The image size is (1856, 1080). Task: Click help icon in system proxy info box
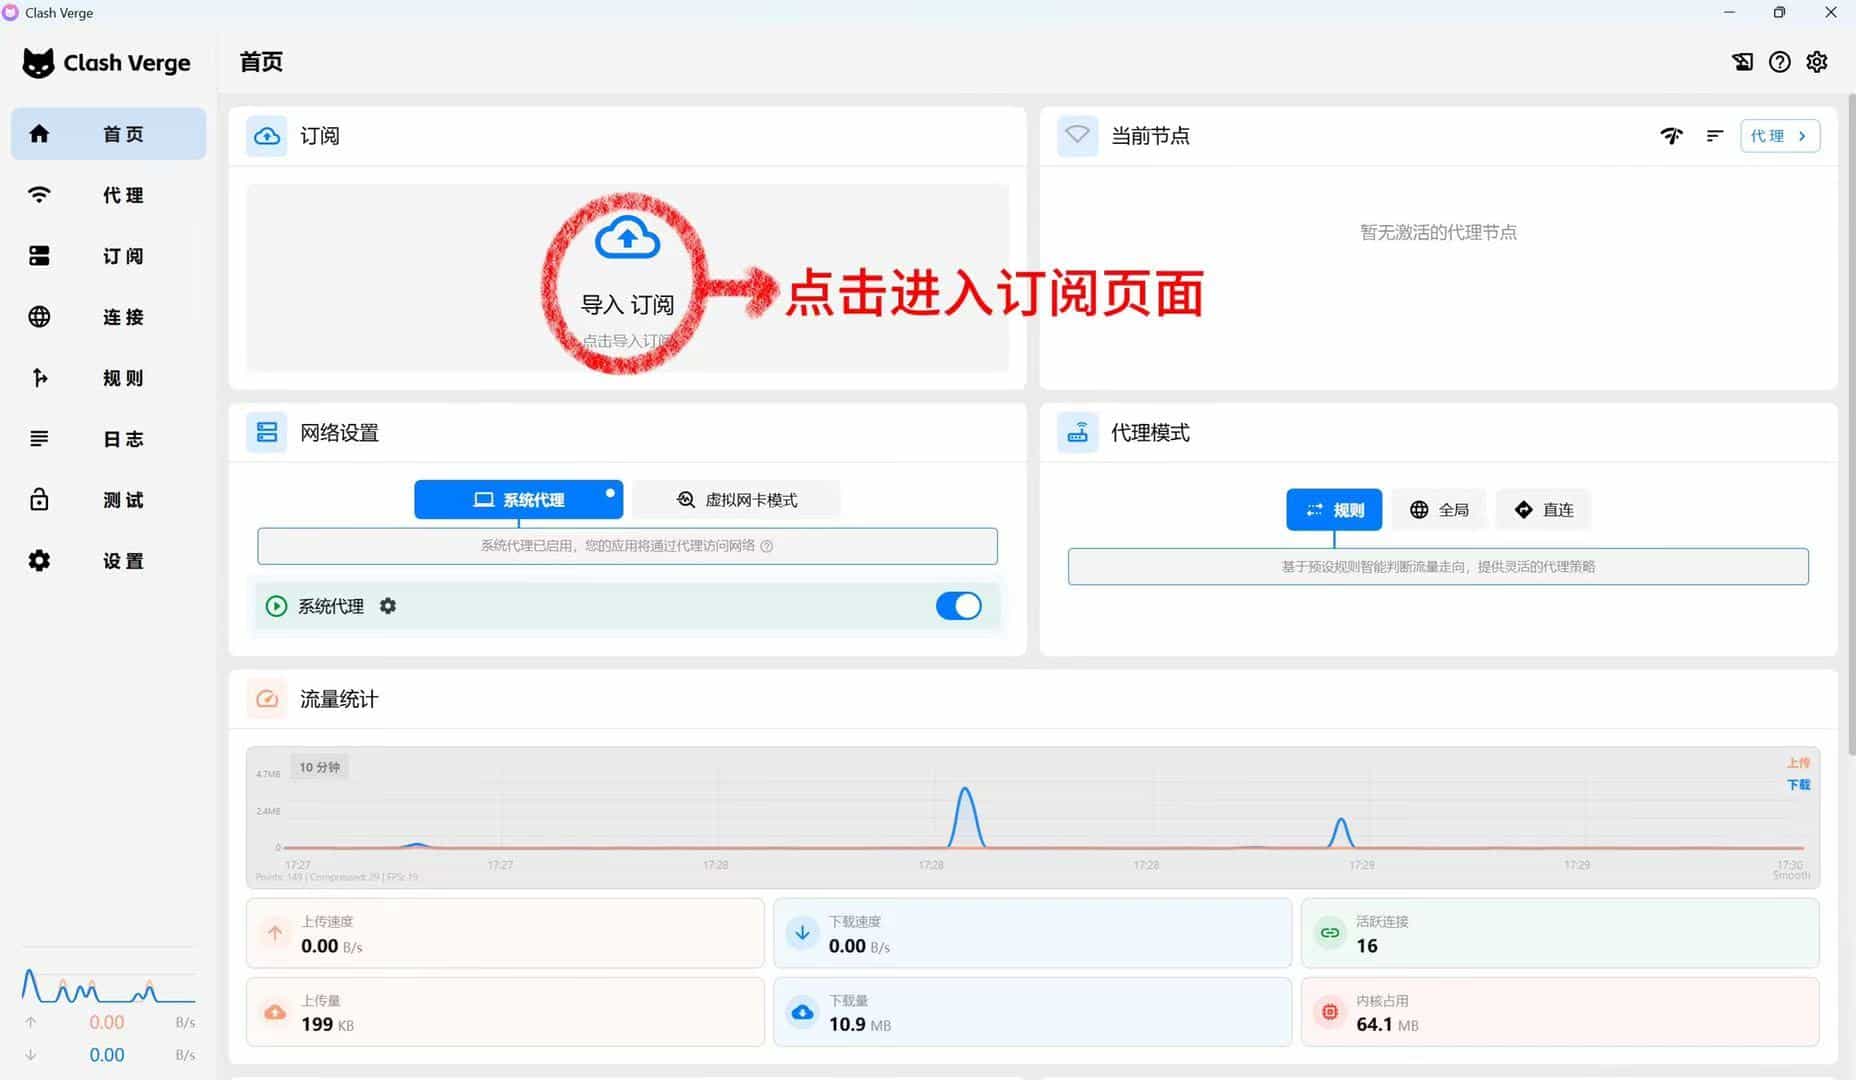click(767, 546)
